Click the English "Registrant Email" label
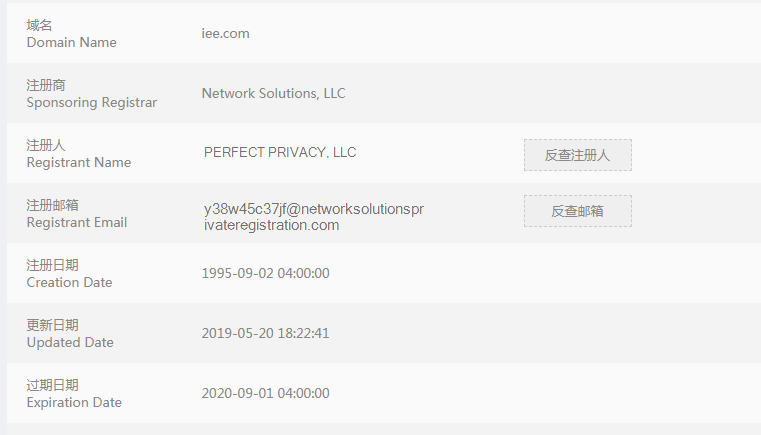Viewport: 761px width, 435px height. [x=76, y=223]
